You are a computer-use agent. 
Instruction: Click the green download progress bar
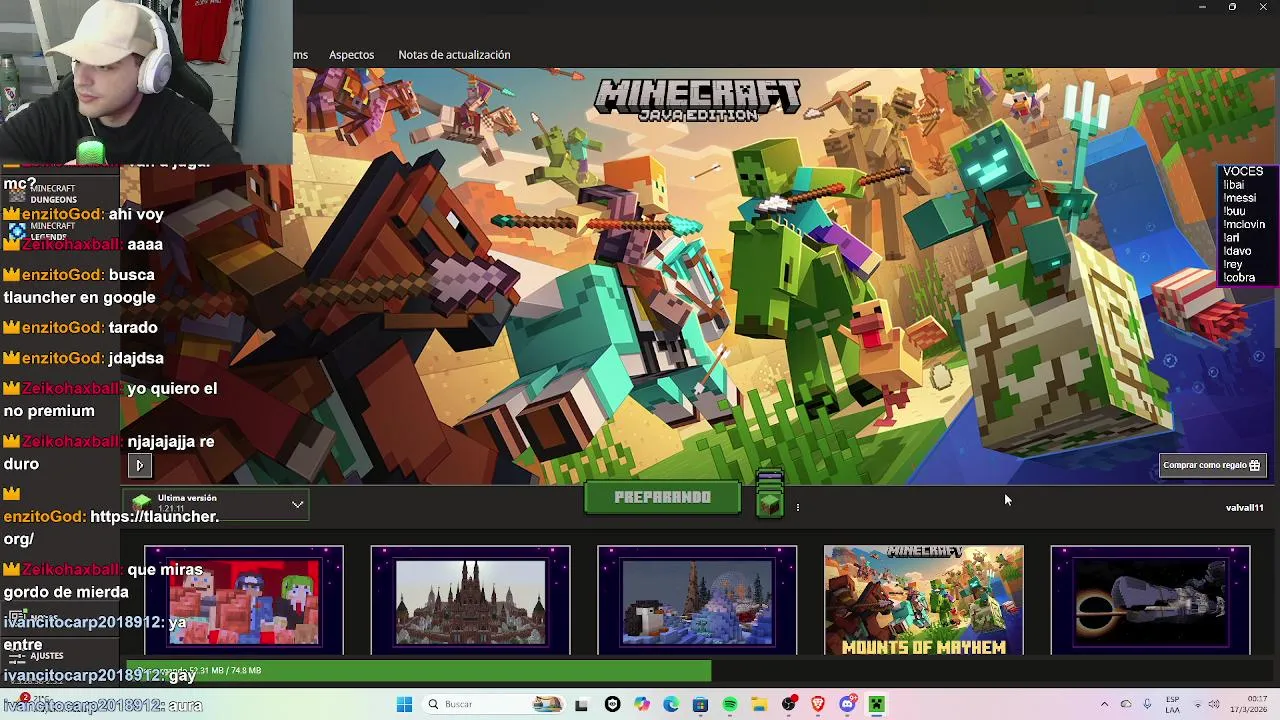coord(418,671)
